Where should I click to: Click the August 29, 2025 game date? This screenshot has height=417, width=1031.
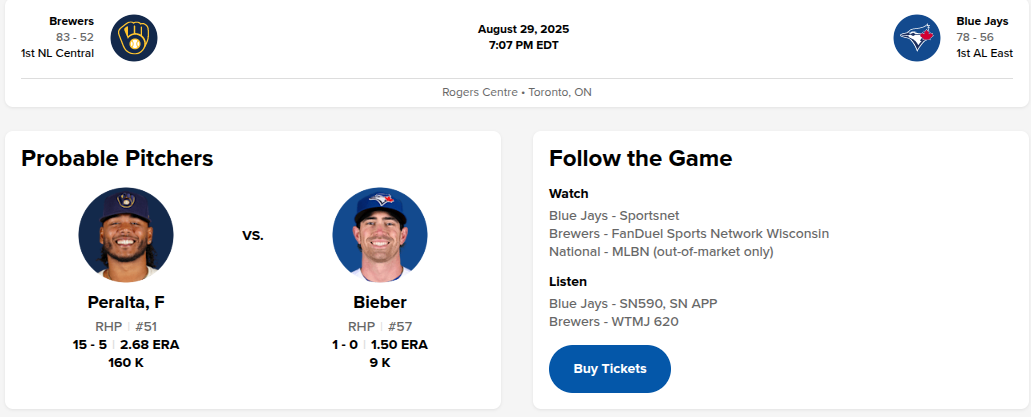(x=523, y=29)
